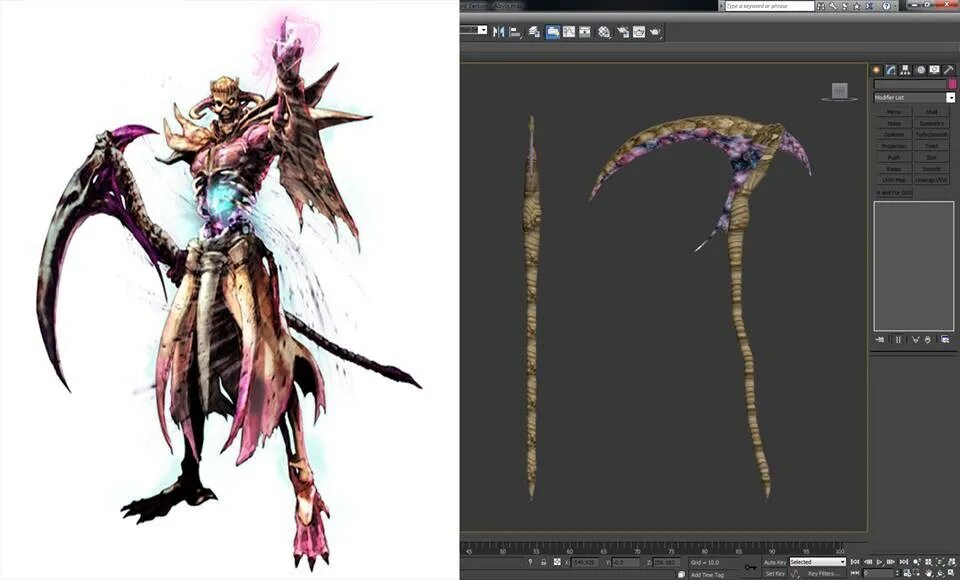Click the Zoom Extents All navigation icon

coord(952,562)
